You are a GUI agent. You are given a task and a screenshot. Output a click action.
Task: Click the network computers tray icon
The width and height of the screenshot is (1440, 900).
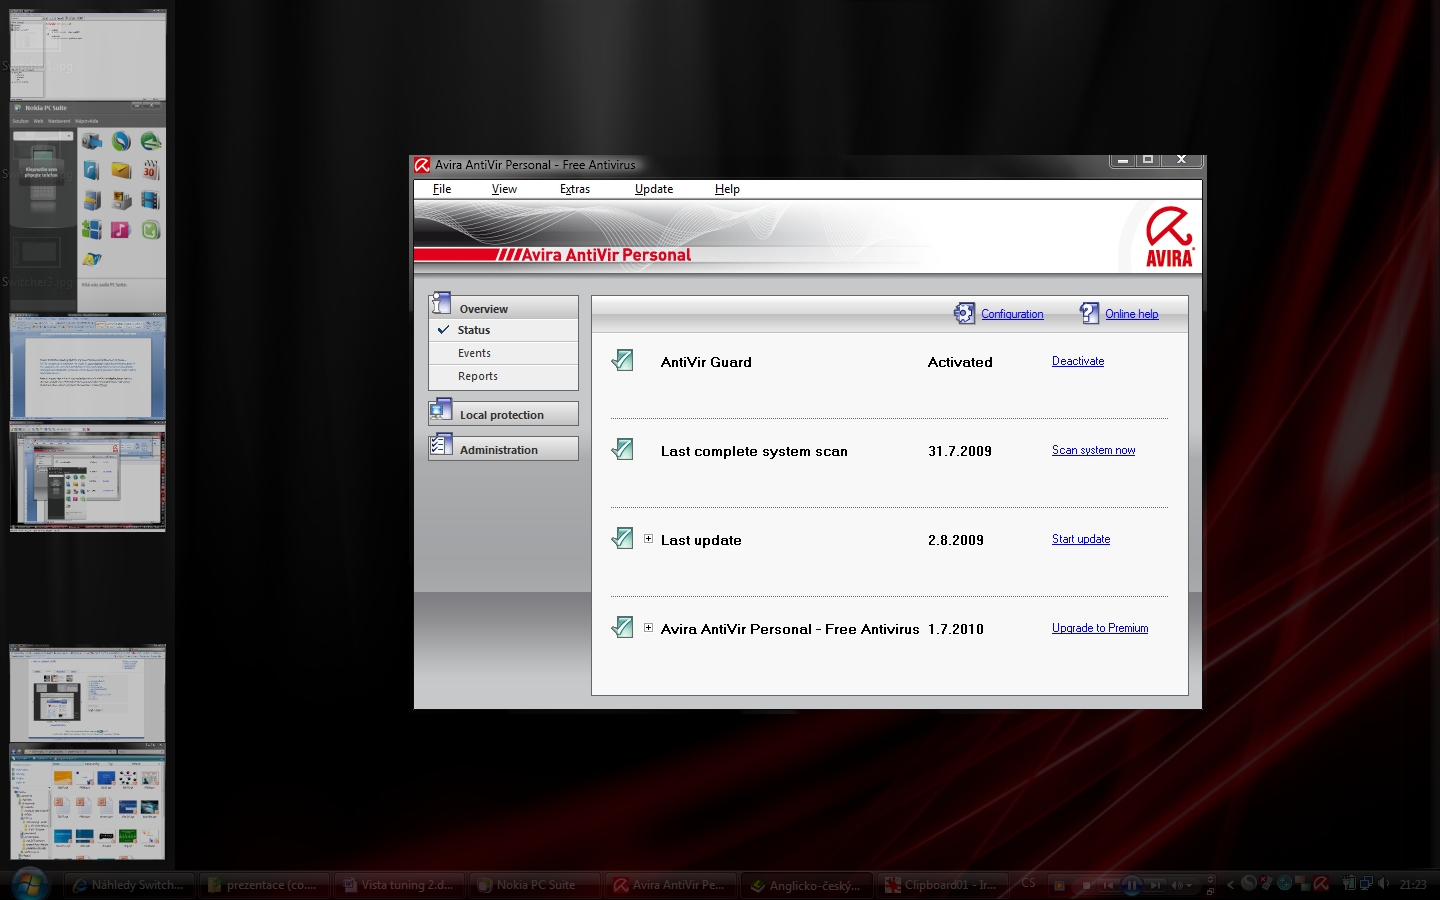(x=1366, y=883)
